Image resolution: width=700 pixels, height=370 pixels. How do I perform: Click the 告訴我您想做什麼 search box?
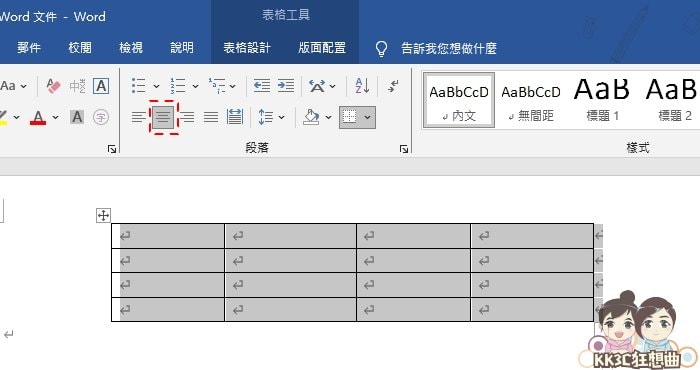449,48
